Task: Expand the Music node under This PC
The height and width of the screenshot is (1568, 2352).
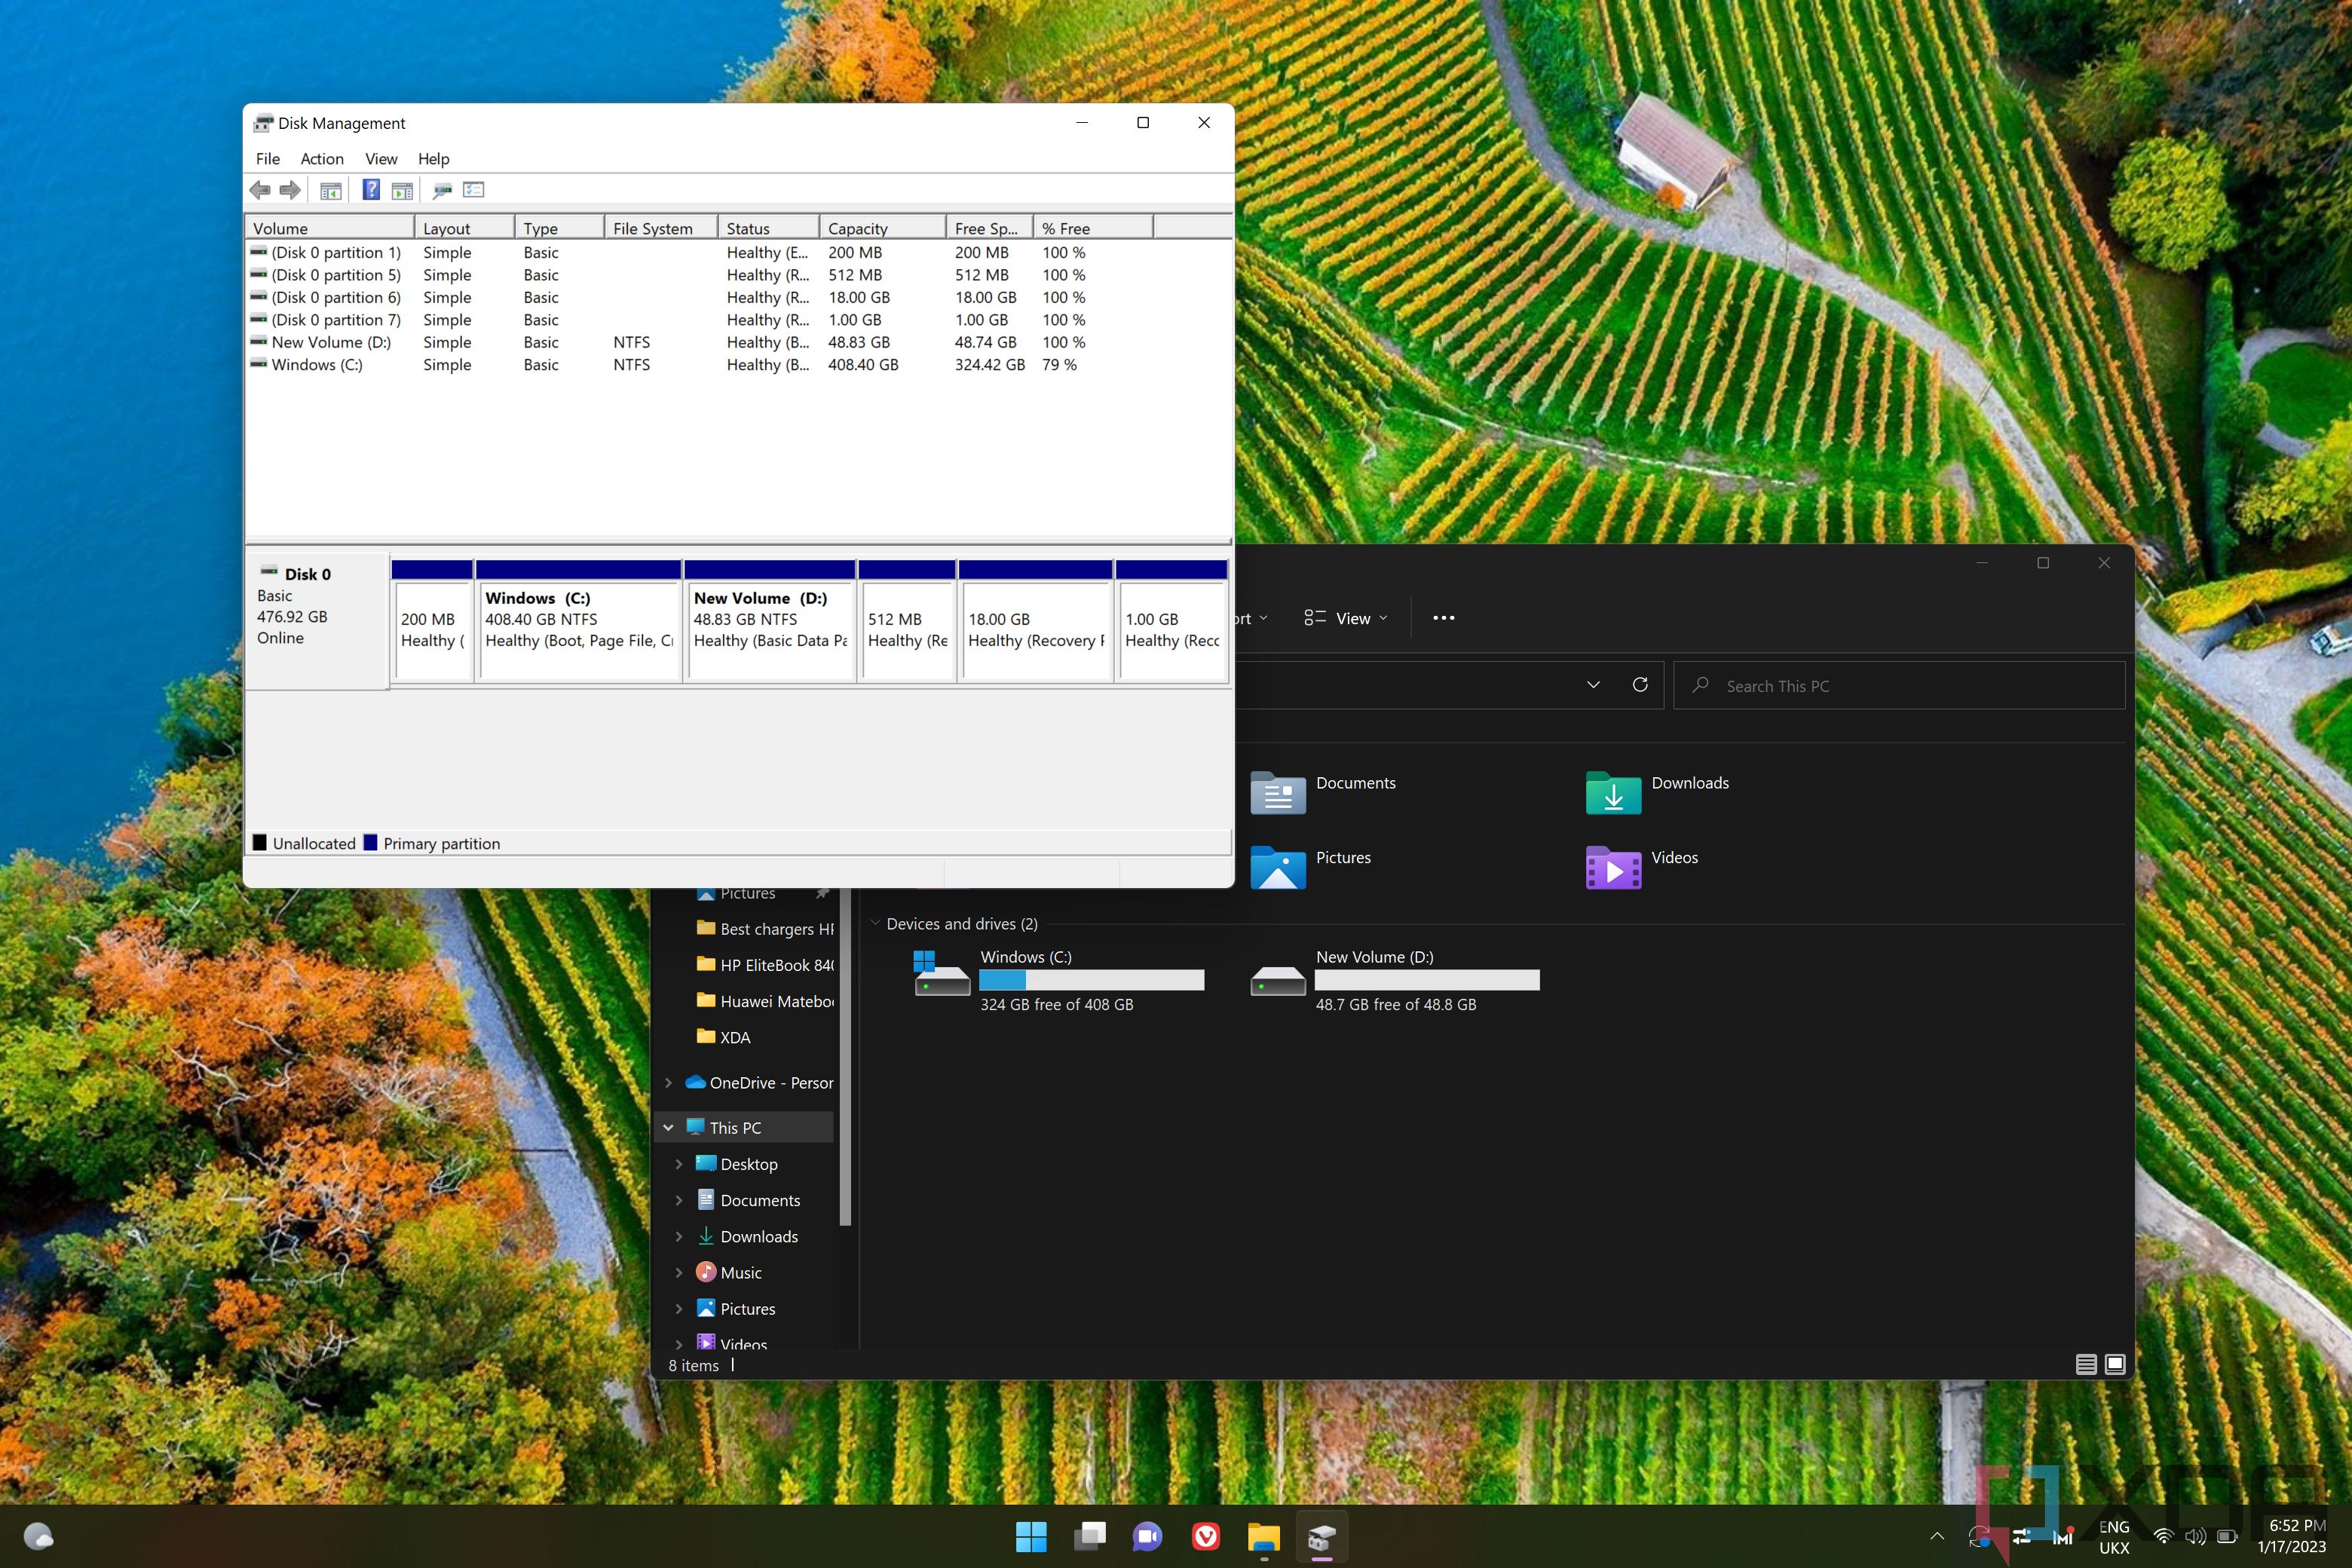Action: click(x=679, y=1272)
